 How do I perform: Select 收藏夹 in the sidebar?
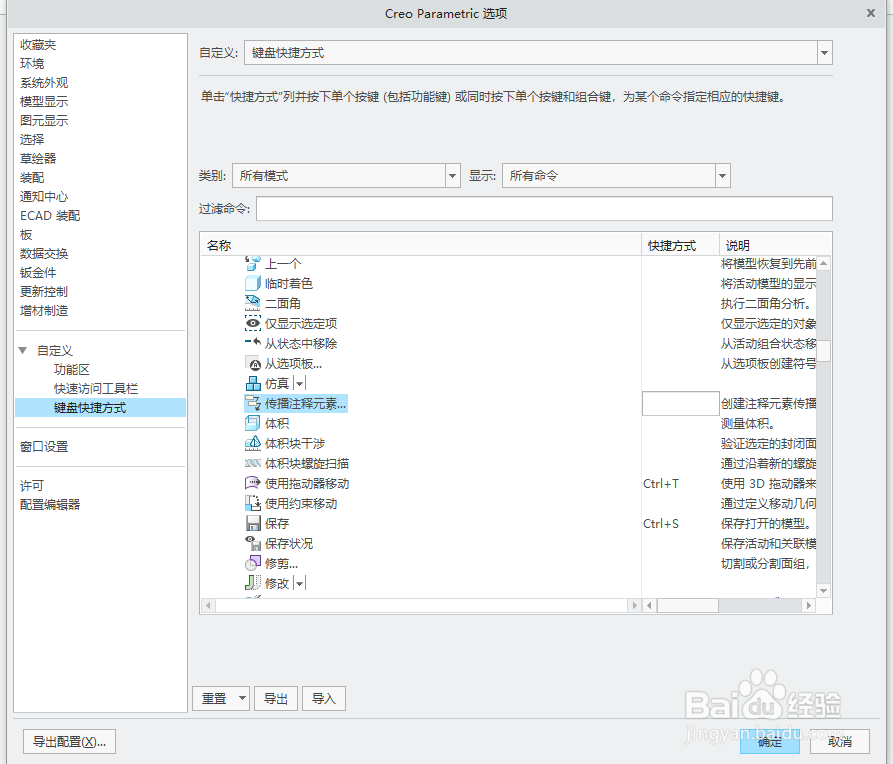coord(38,44)
